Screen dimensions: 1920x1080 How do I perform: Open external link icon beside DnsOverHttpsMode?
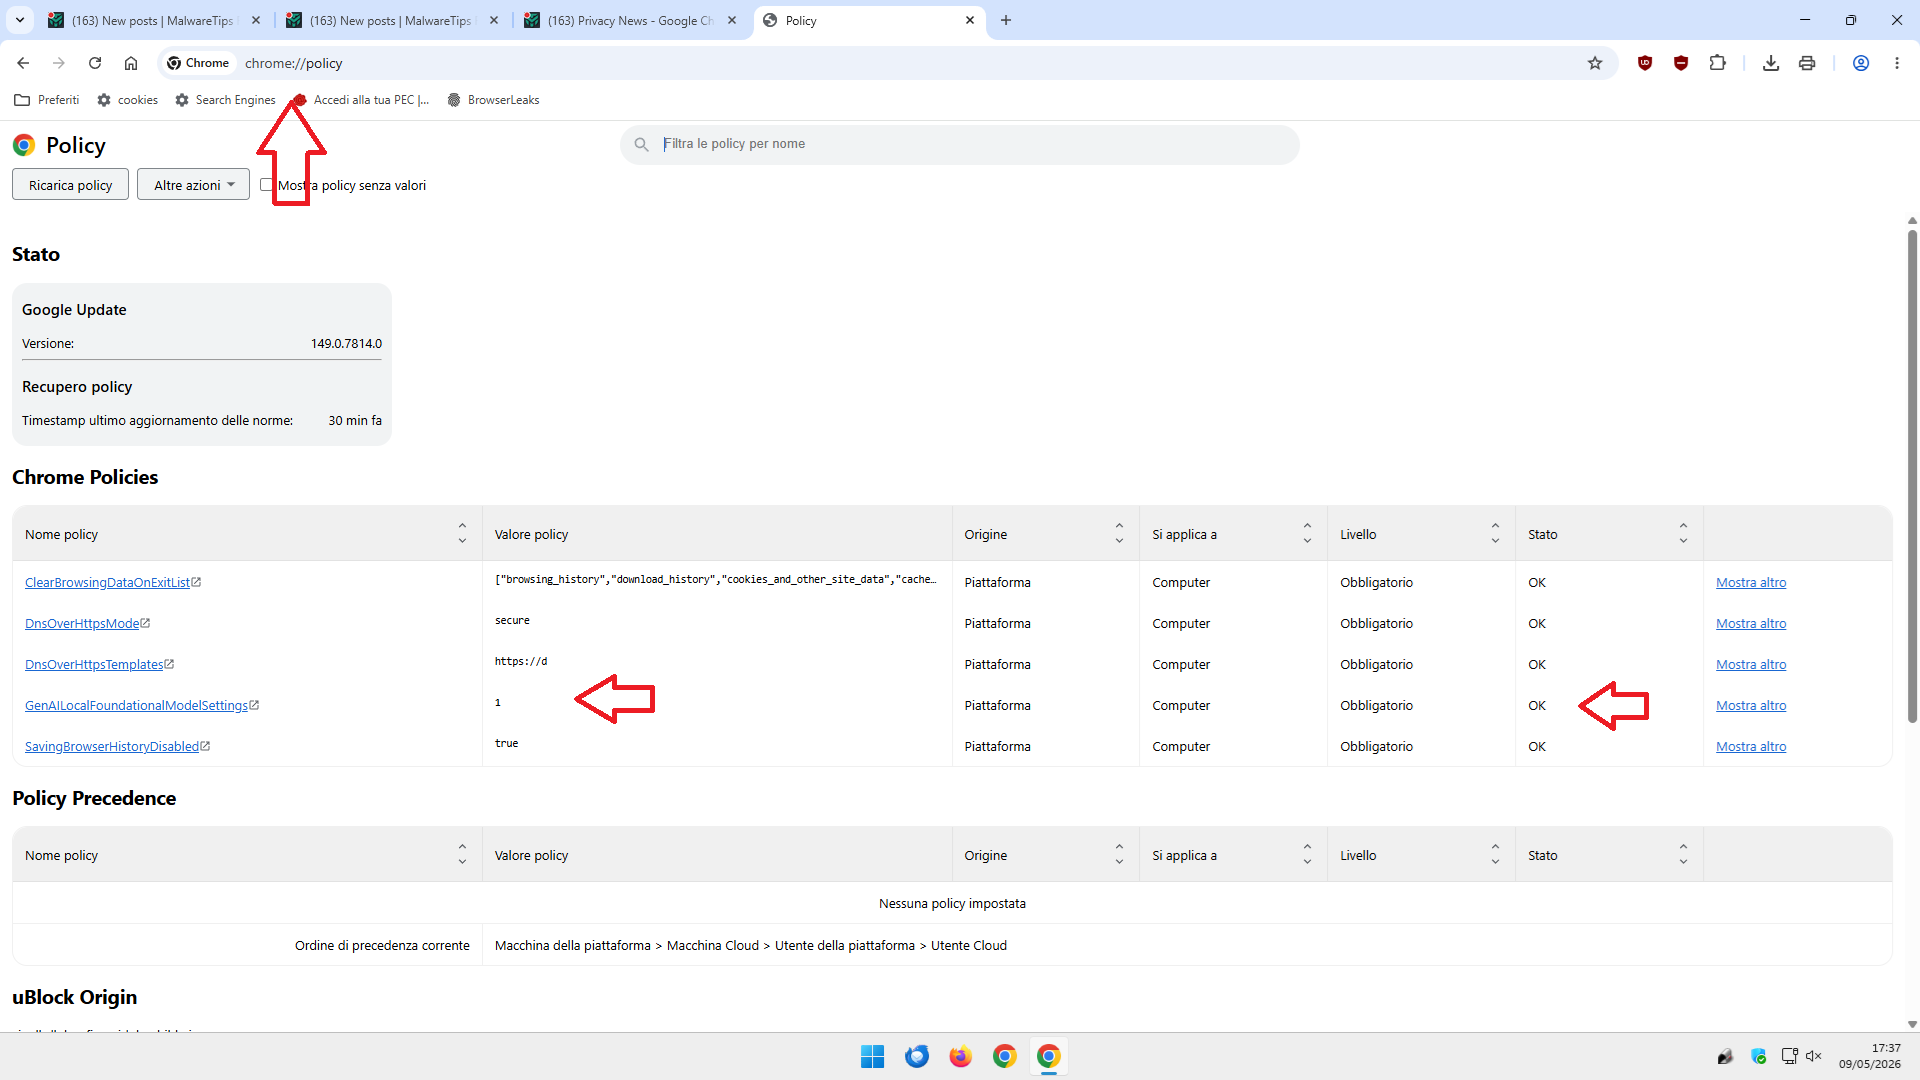[145, 623]
